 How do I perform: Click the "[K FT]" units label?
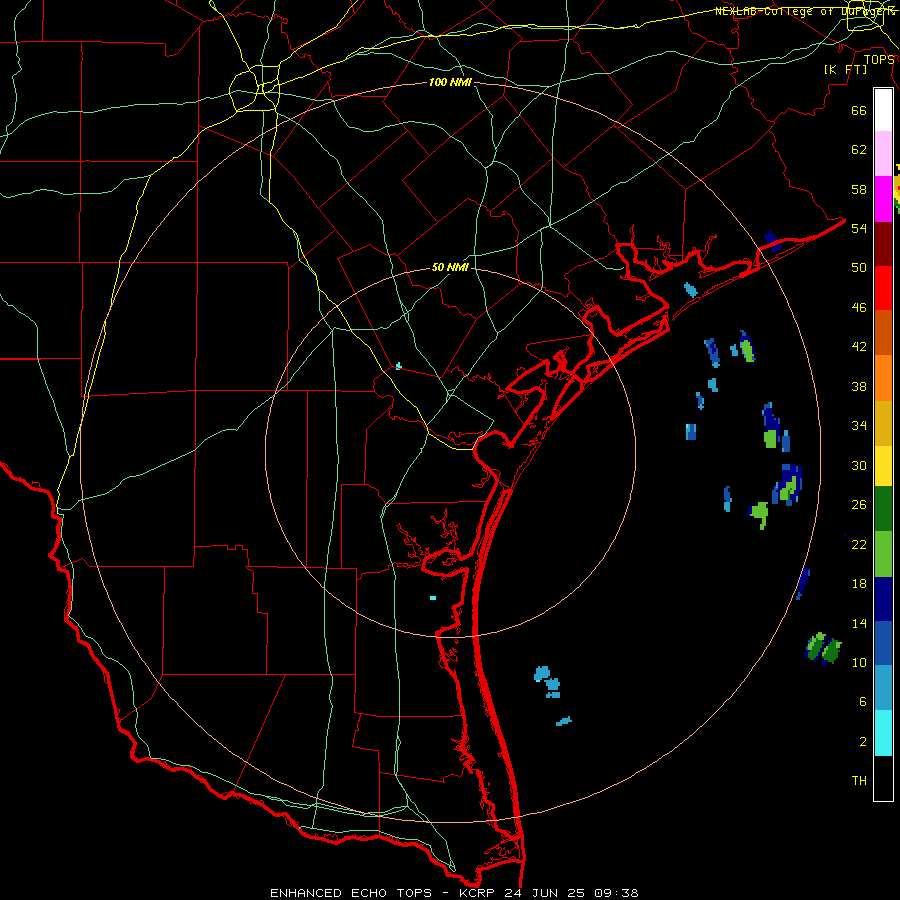click(x=845, y=70)
